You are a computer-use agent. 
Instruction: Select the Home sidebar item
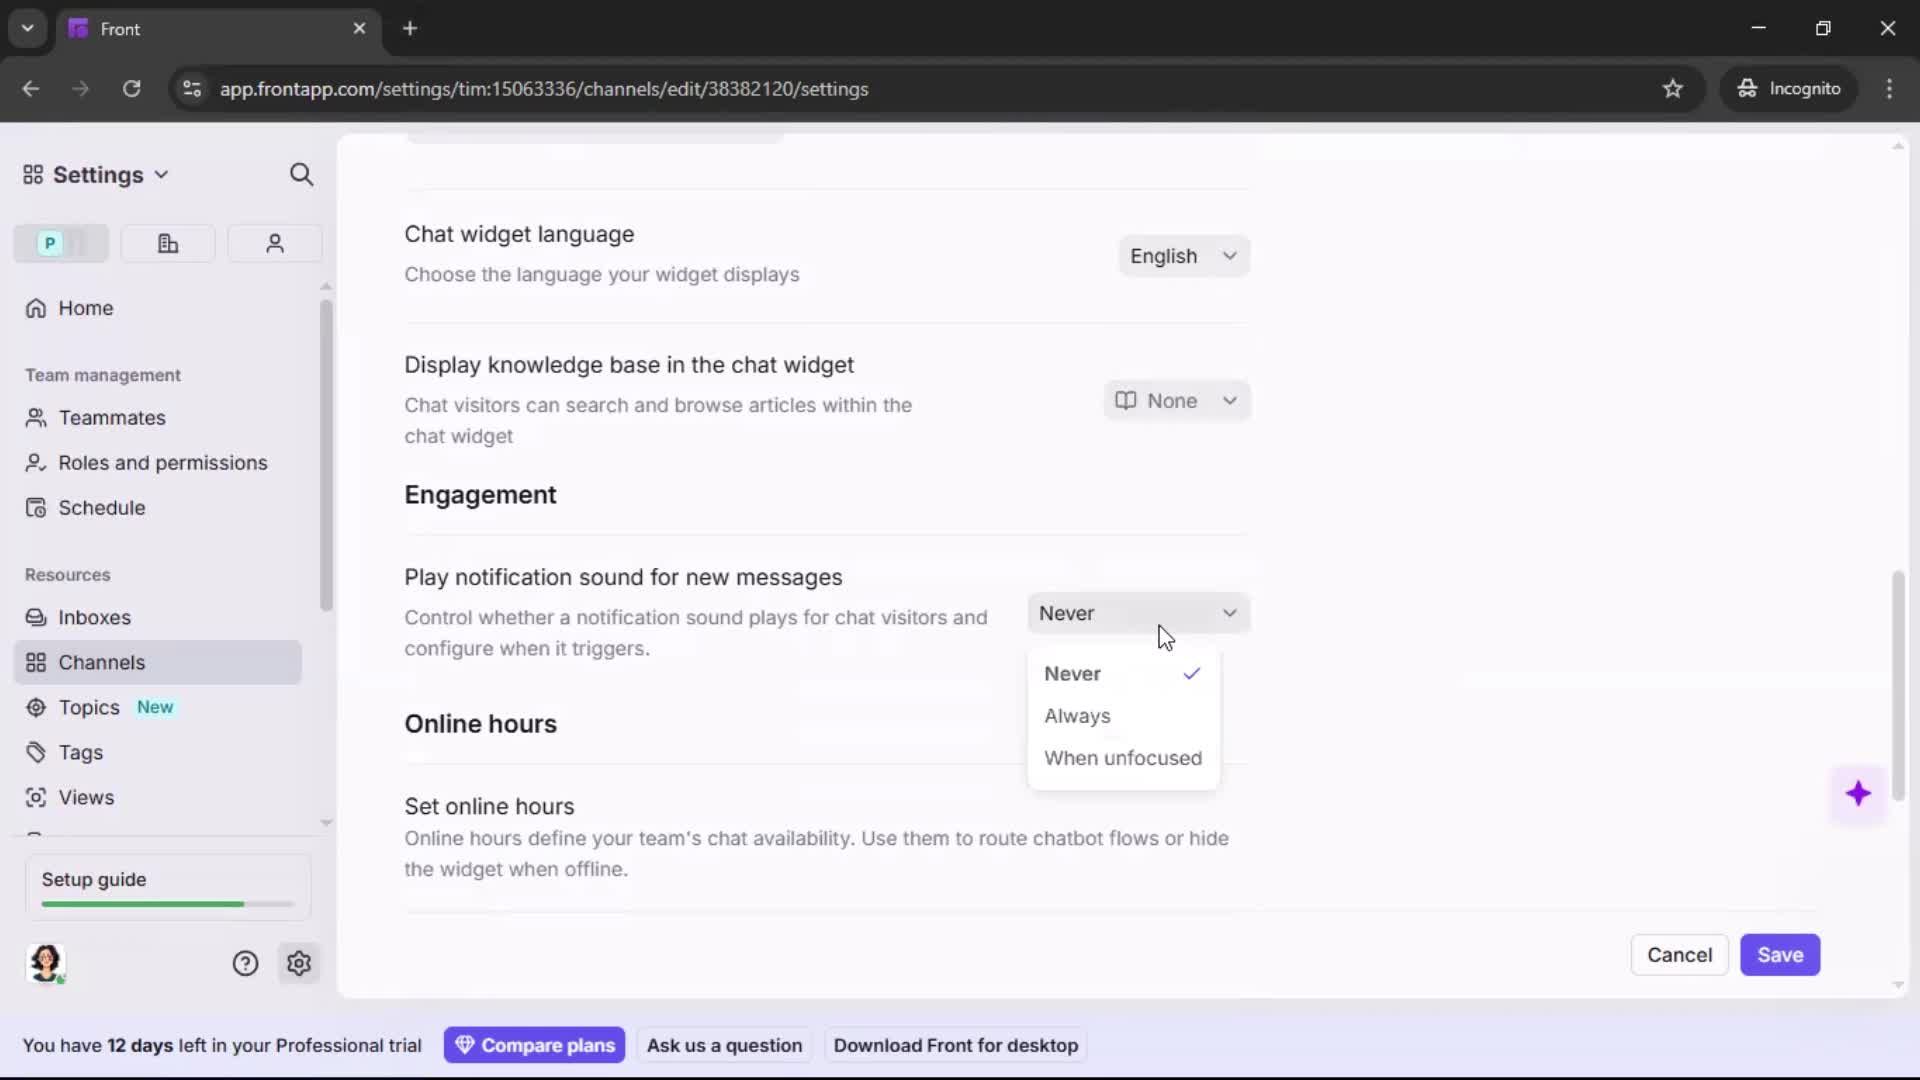(84, 308)
